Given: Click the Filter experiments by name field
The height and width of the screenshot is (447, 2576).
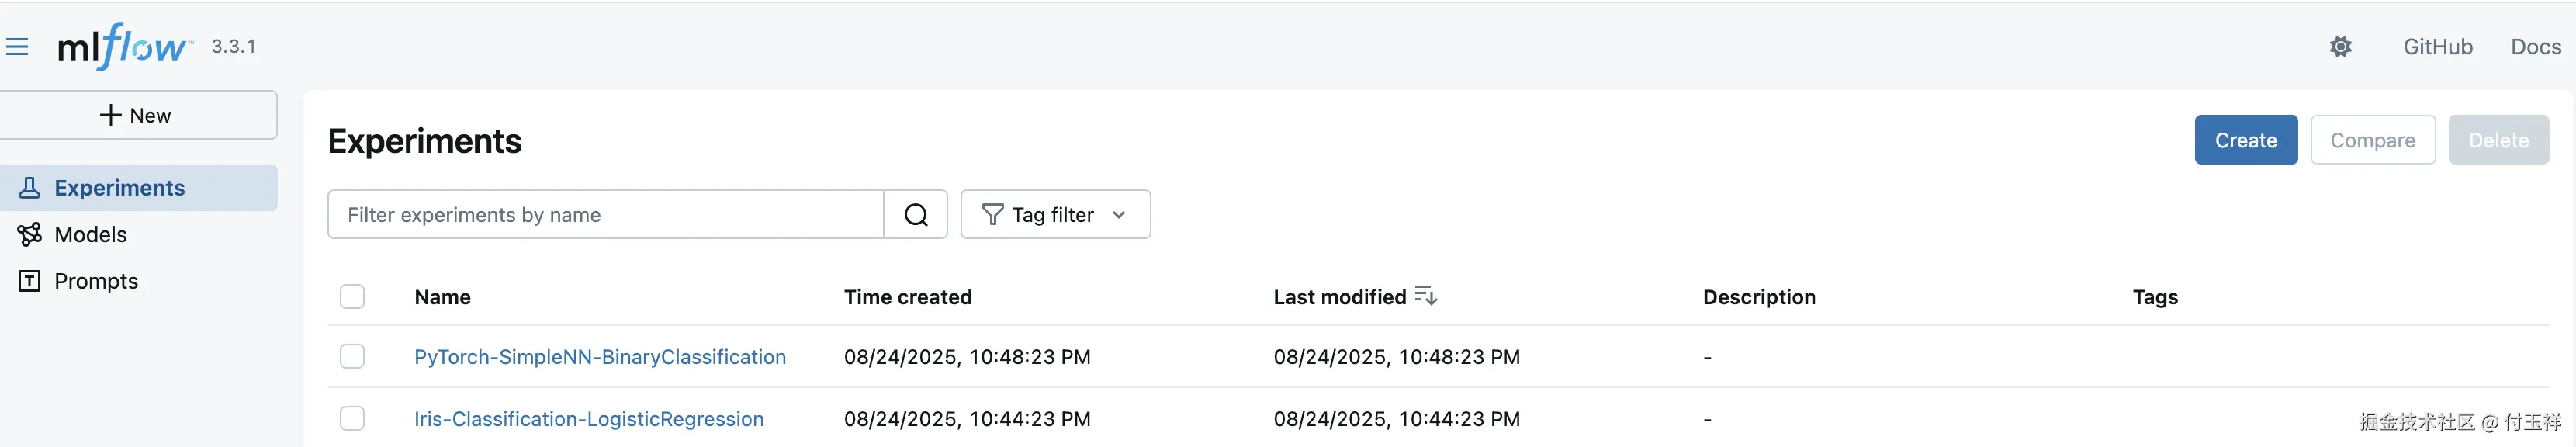Looking at the screenshot, I should 605,215.
